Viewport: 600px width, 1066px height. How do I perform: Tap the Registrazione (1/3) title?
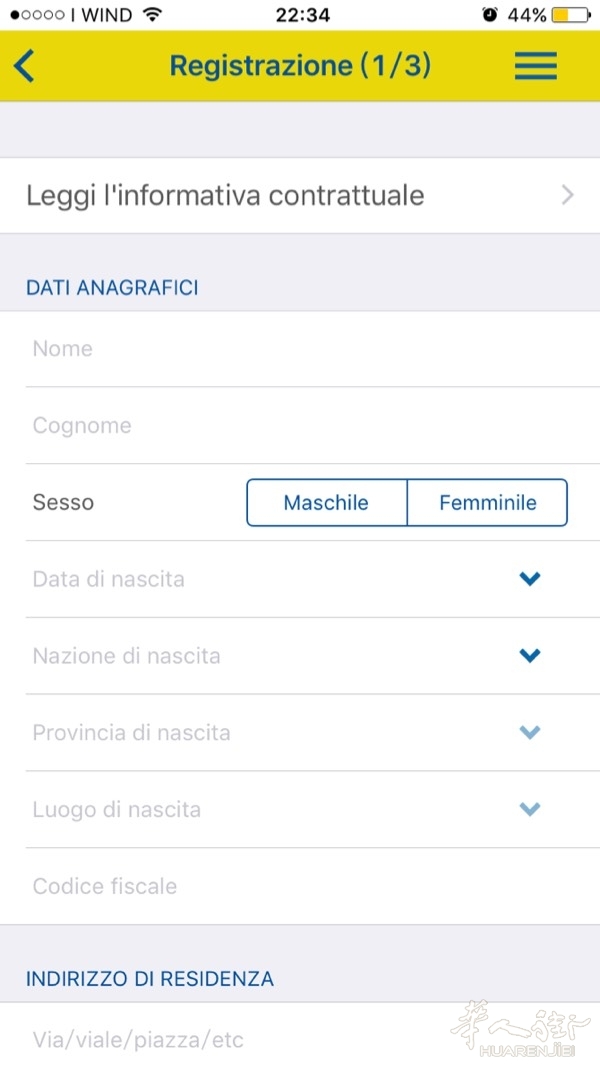tap(300, 66)
